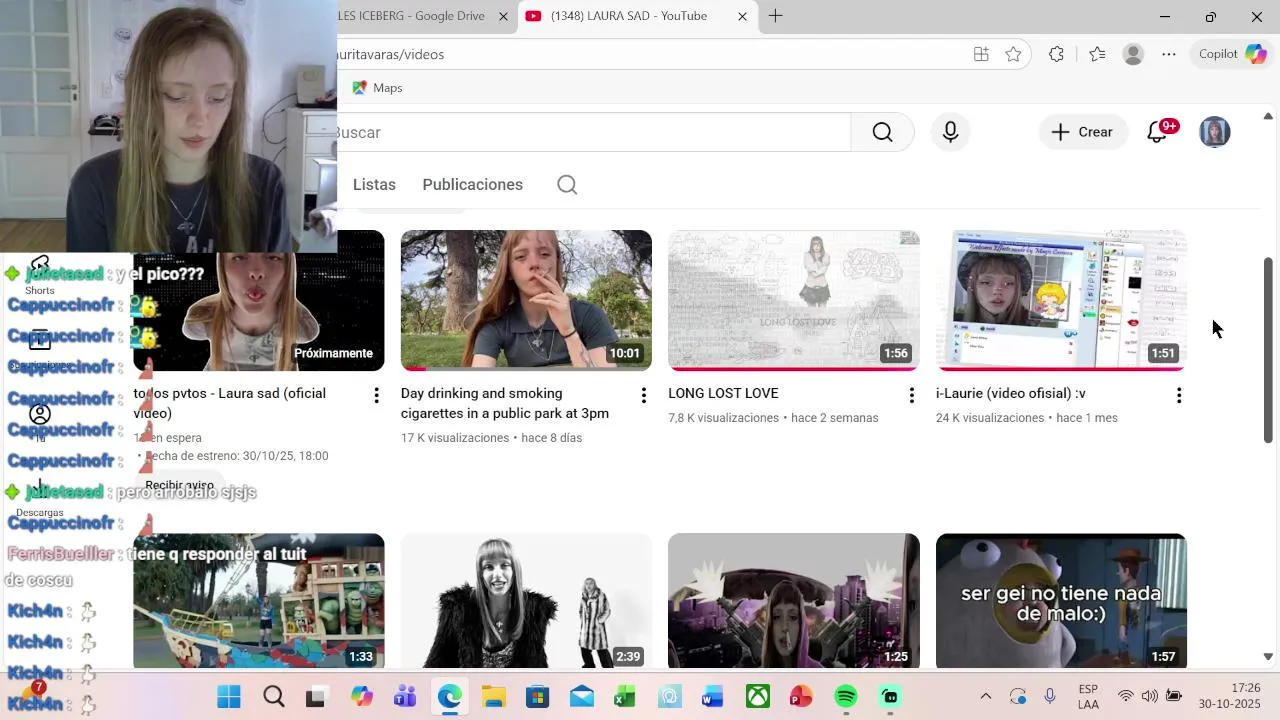Show hidden system tray icons
Viewport: 1280px width, 720px height.
[985, 696]
